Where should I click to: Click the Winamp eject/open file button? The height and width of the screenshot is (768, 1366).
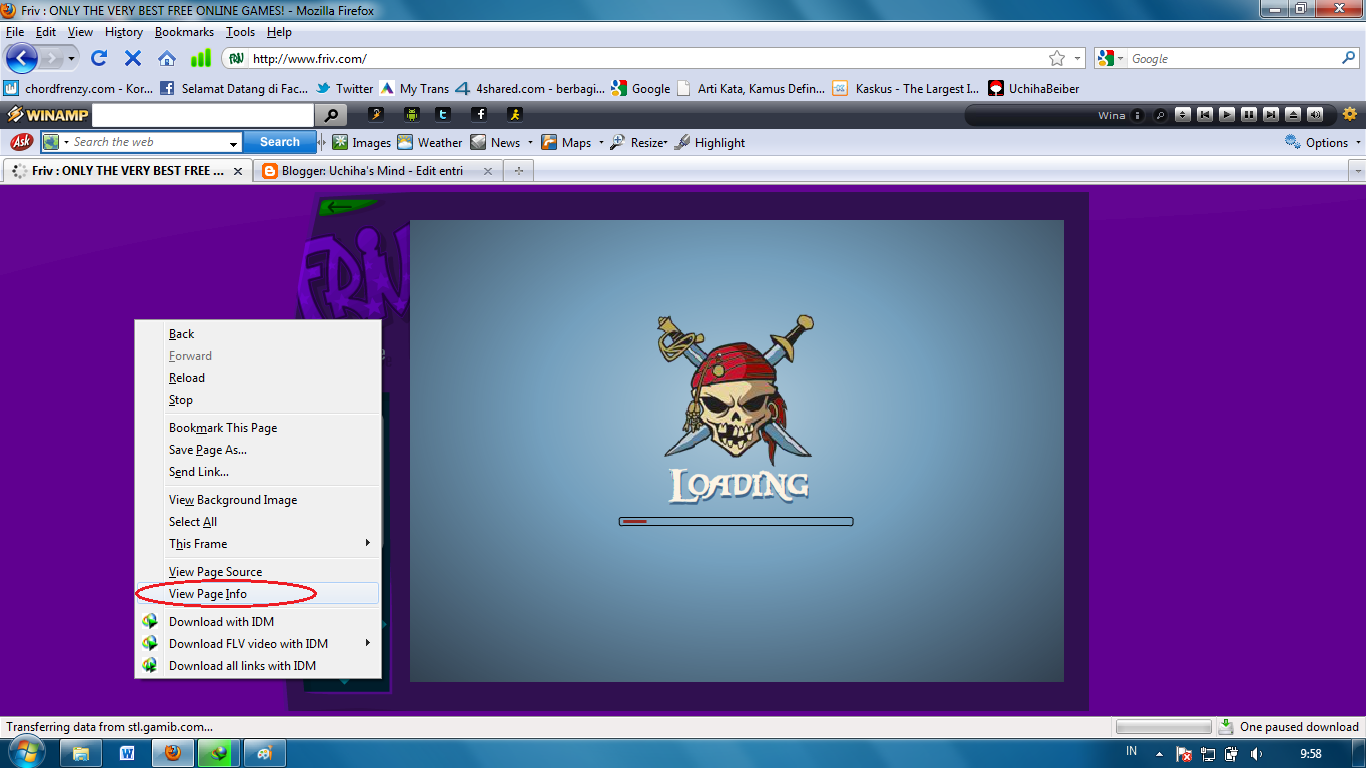pos(1293,115)
